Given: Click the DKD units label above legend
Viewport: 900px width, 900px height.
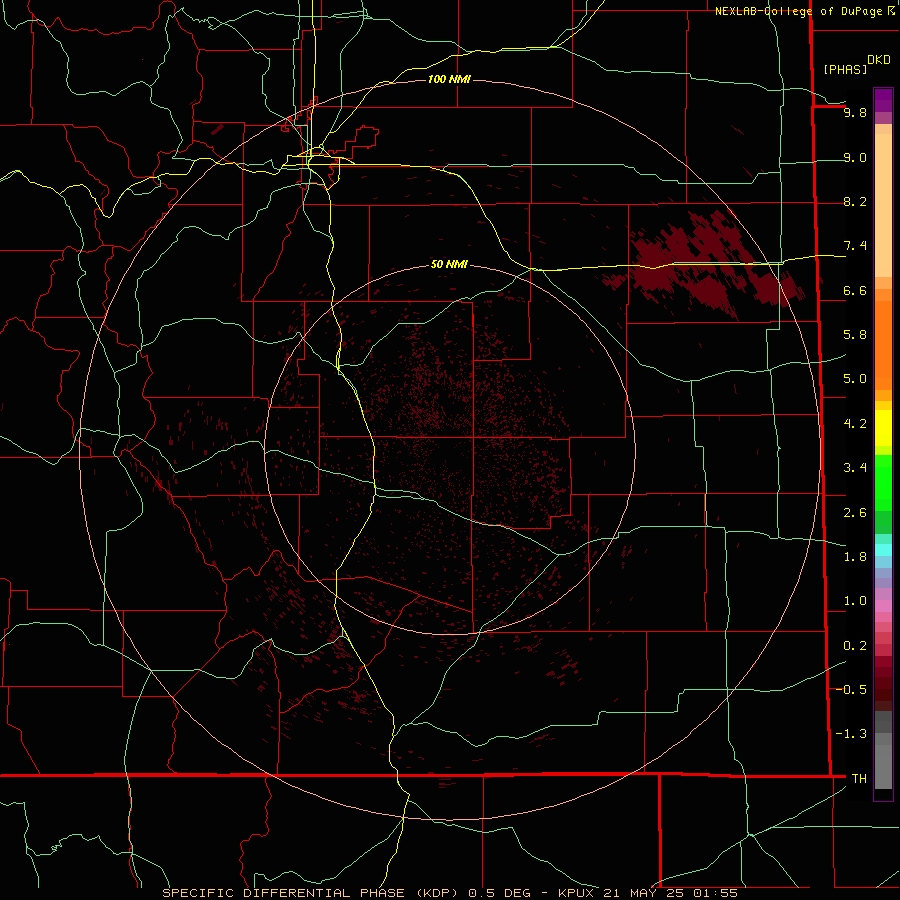Looking at the screenshot, I should coord(879,60).
